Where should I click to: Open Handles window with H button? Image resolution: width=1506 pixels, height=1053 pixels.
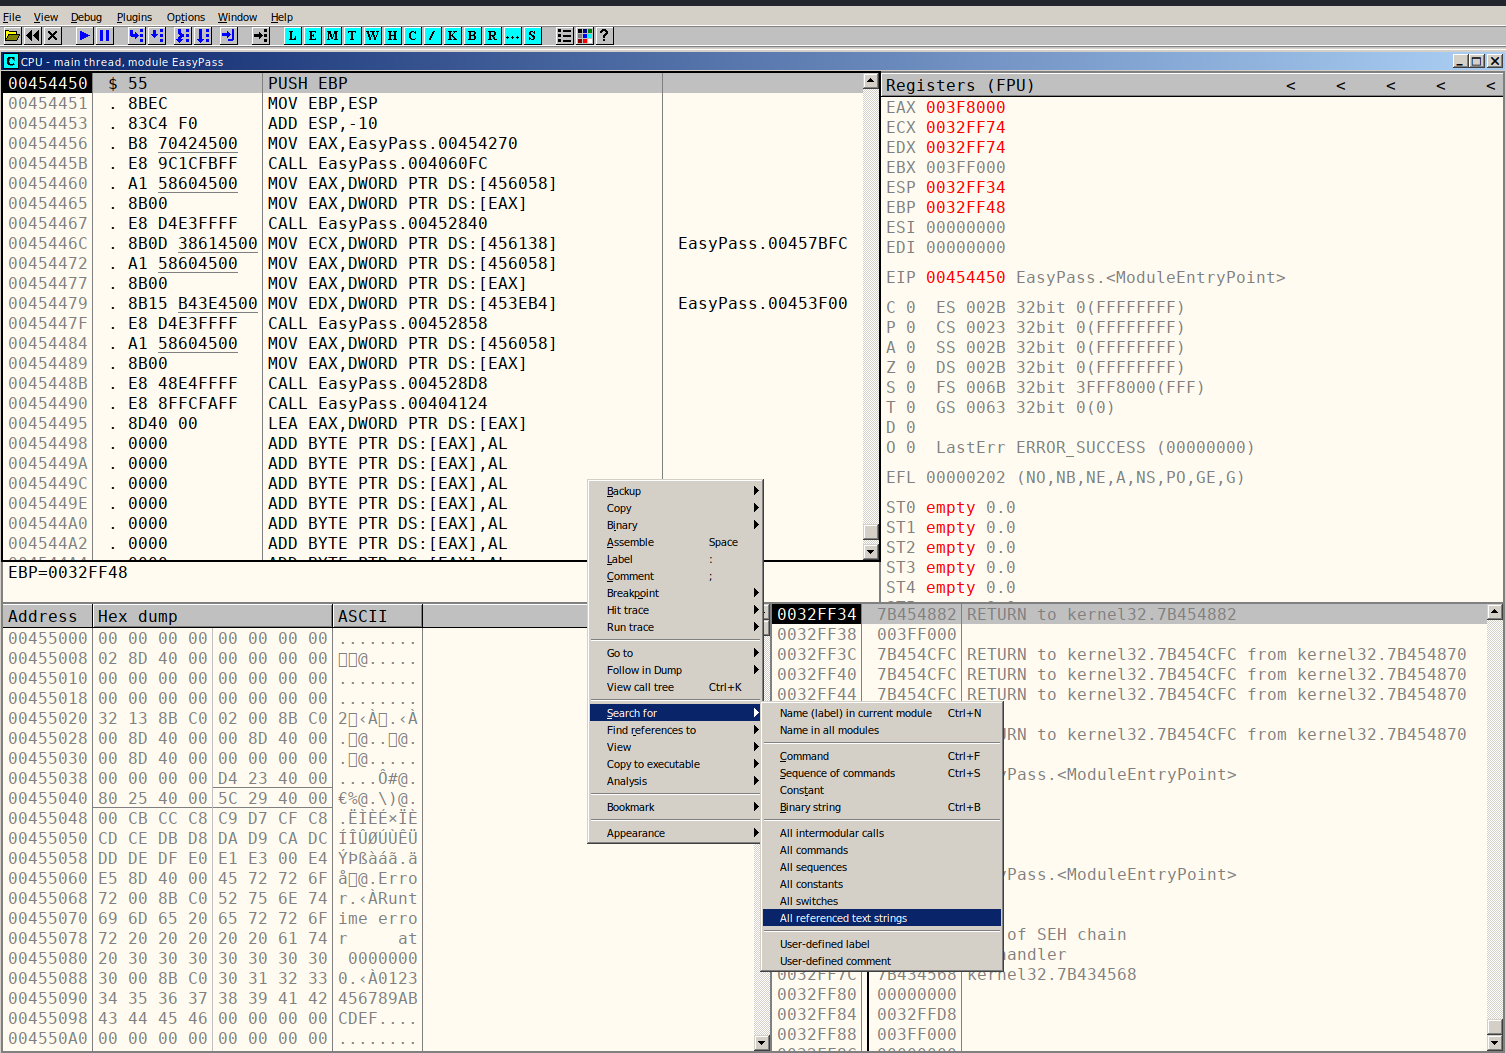click(393, 36)
